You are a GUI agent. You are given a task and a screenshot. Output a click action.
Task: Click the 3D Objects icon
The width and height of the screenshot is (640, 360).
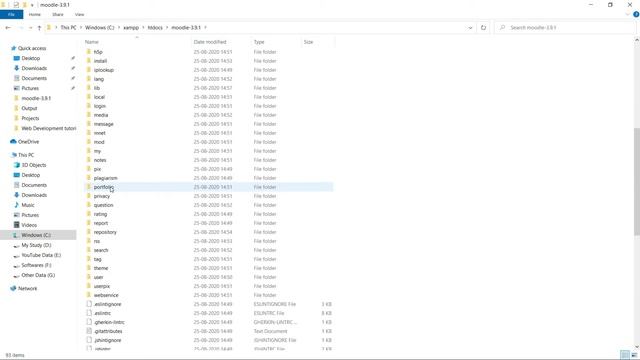[17, 165]
